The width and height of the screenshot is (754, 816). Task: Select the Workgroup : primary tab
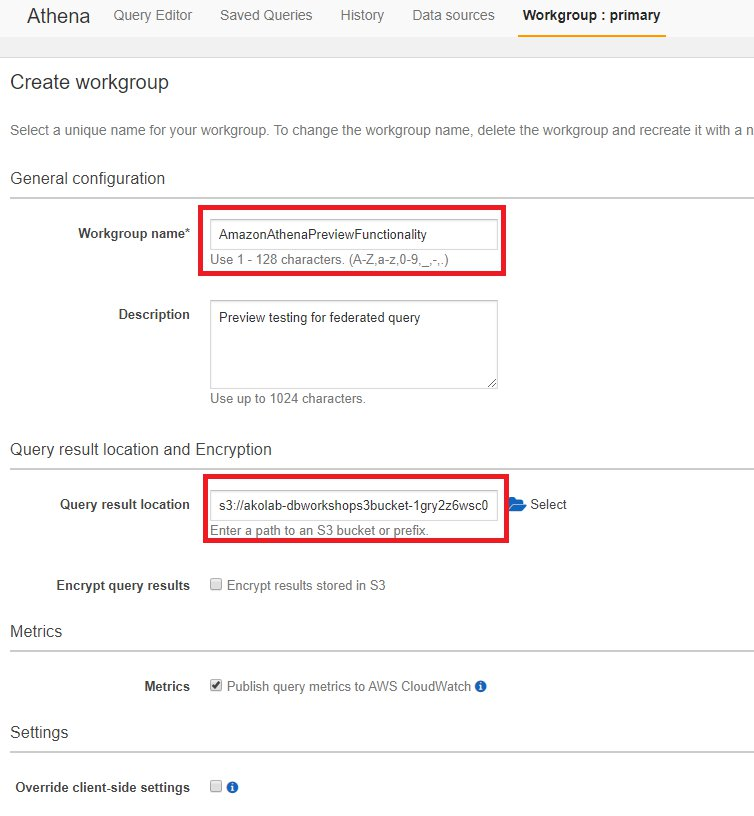(591, 16)
